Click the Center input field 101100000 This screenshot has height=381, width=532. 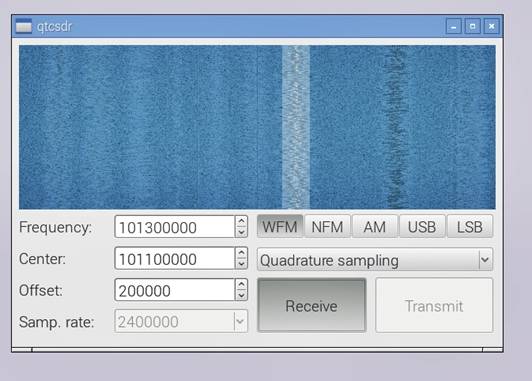175,258
